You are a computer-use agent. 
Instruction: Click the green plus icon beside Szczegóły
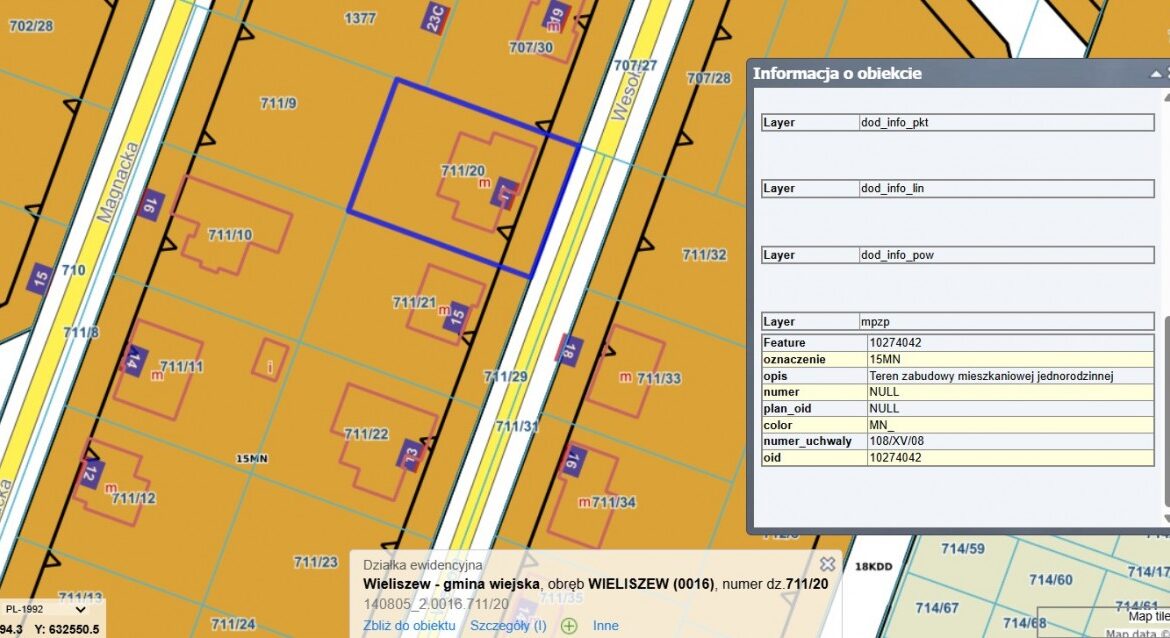[569, 626]
